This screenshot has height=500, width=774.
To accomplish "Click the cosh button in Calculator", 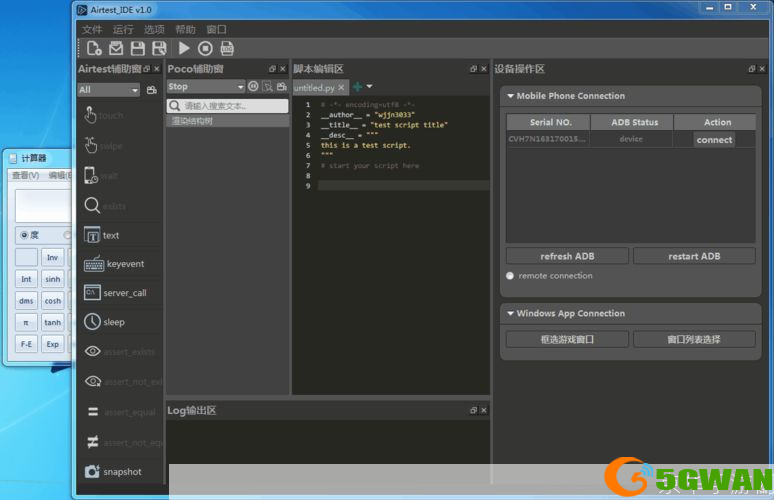I will coord(52,301).
